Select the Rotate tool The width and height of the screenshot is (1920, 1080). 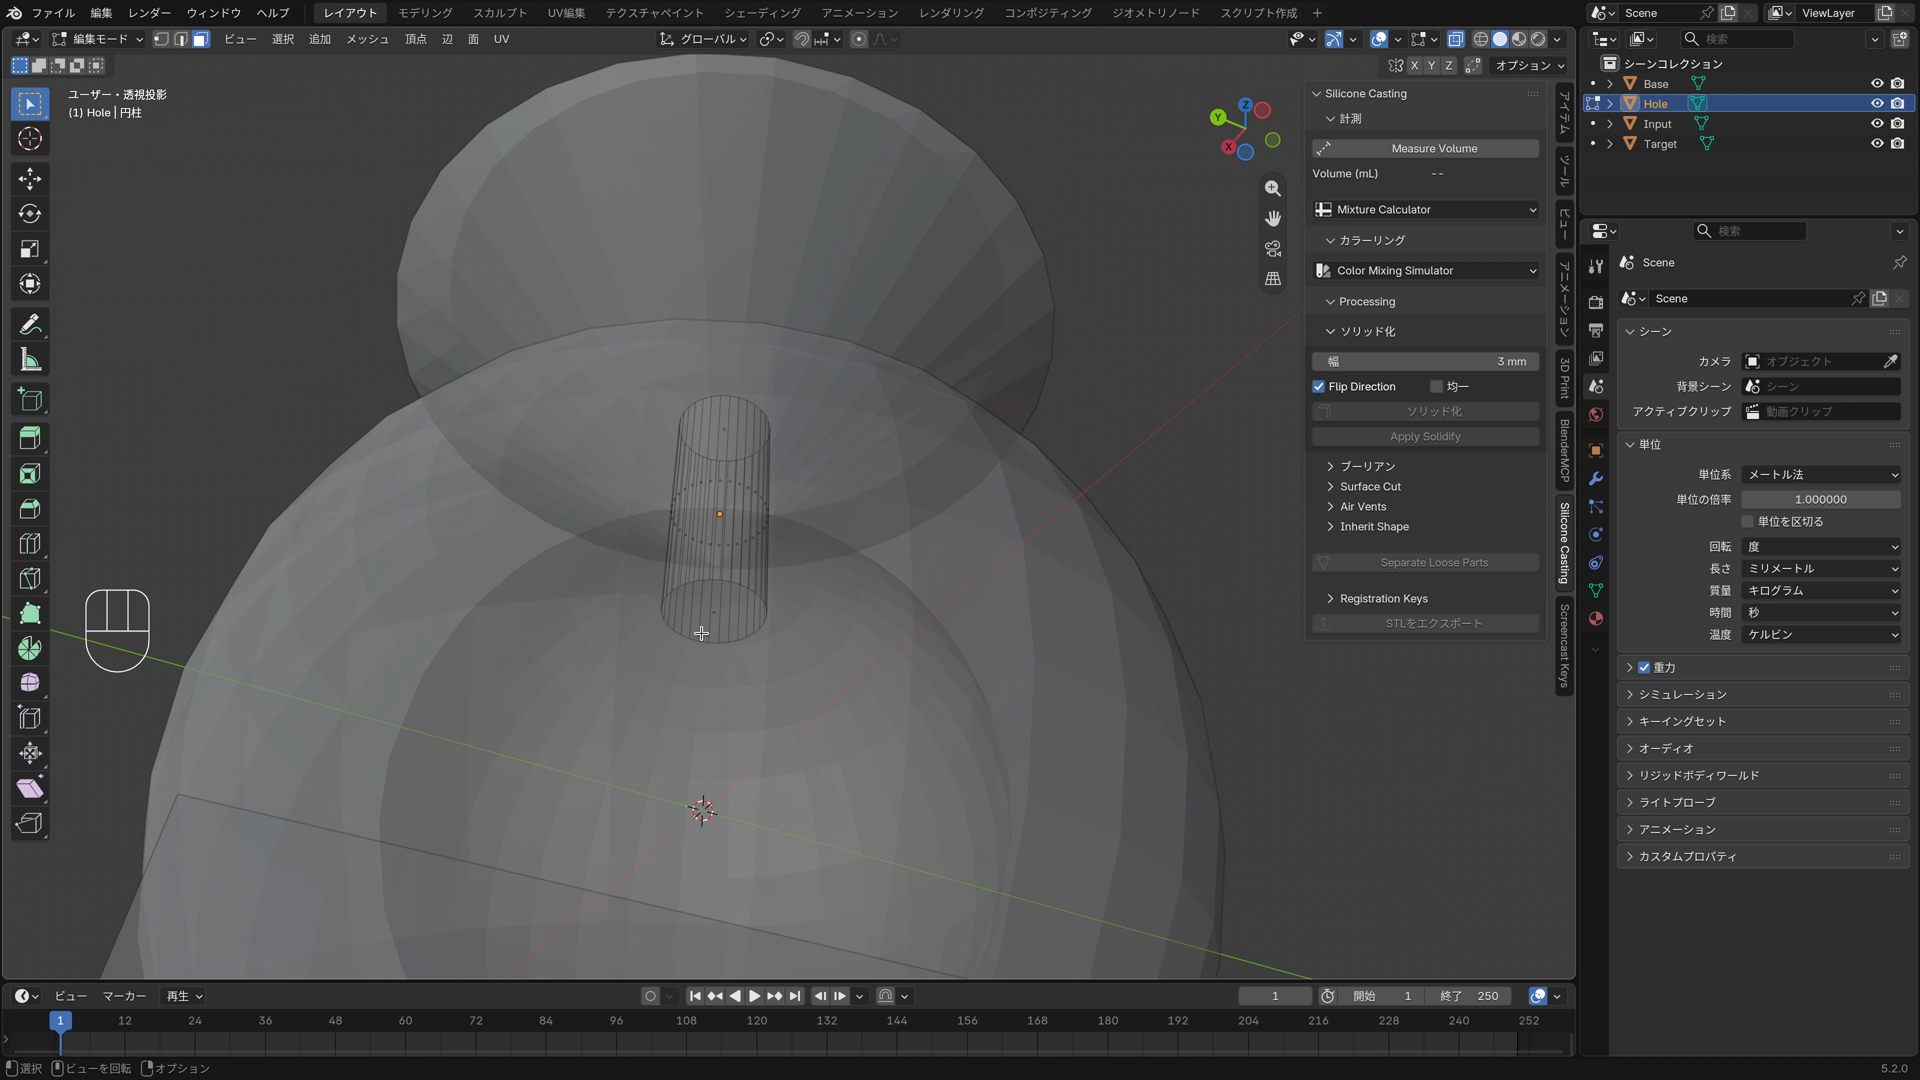click(x=30, y=214)
